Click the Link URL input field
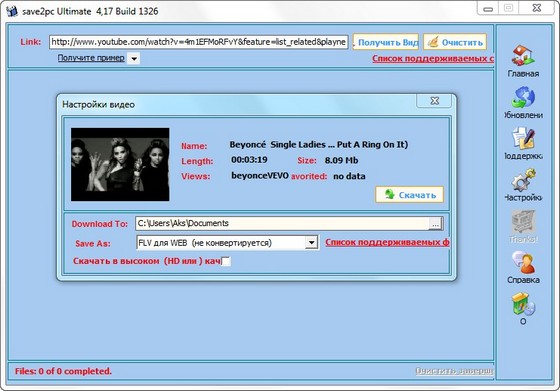The image size is (560, 391). click(x=199, y=42)
